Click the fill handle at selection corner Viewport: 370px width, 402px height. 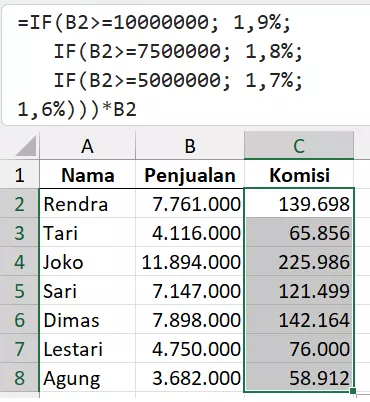tap(353, 391)
